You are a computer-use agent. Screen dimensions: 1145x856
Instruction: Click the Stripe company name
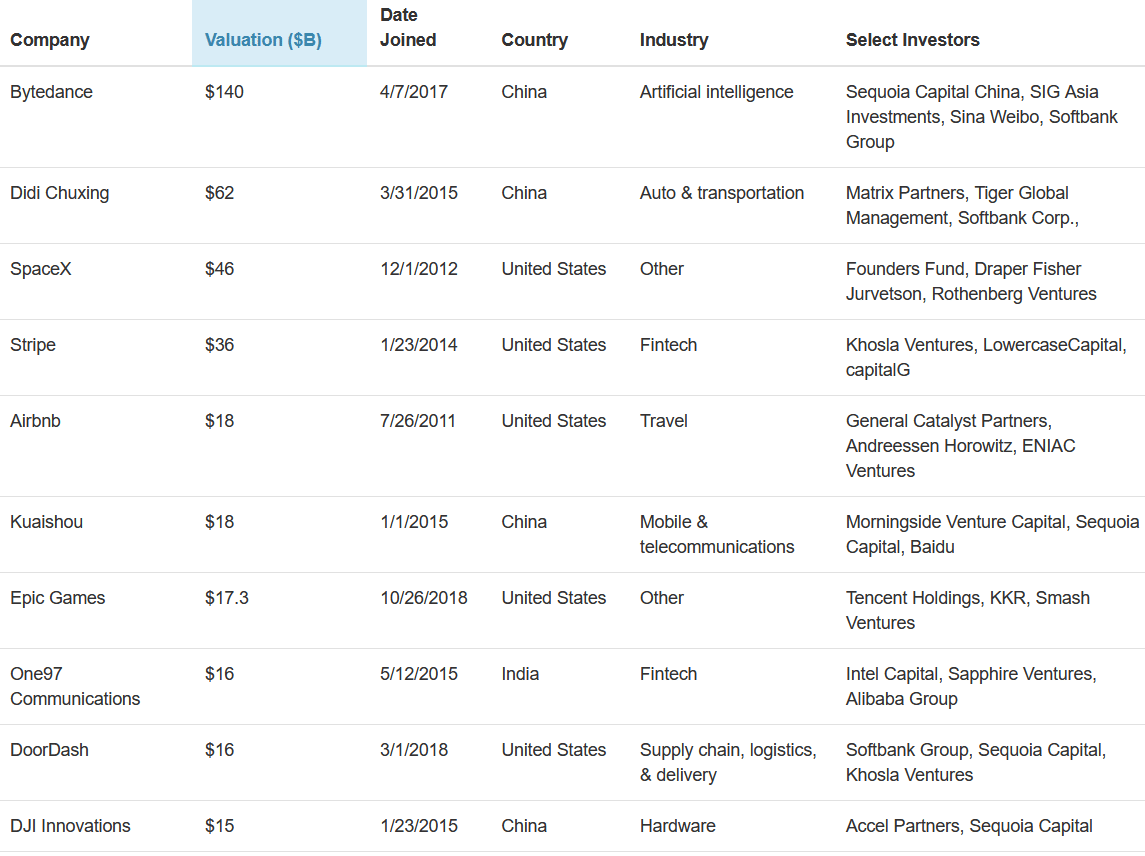(33, 345)
